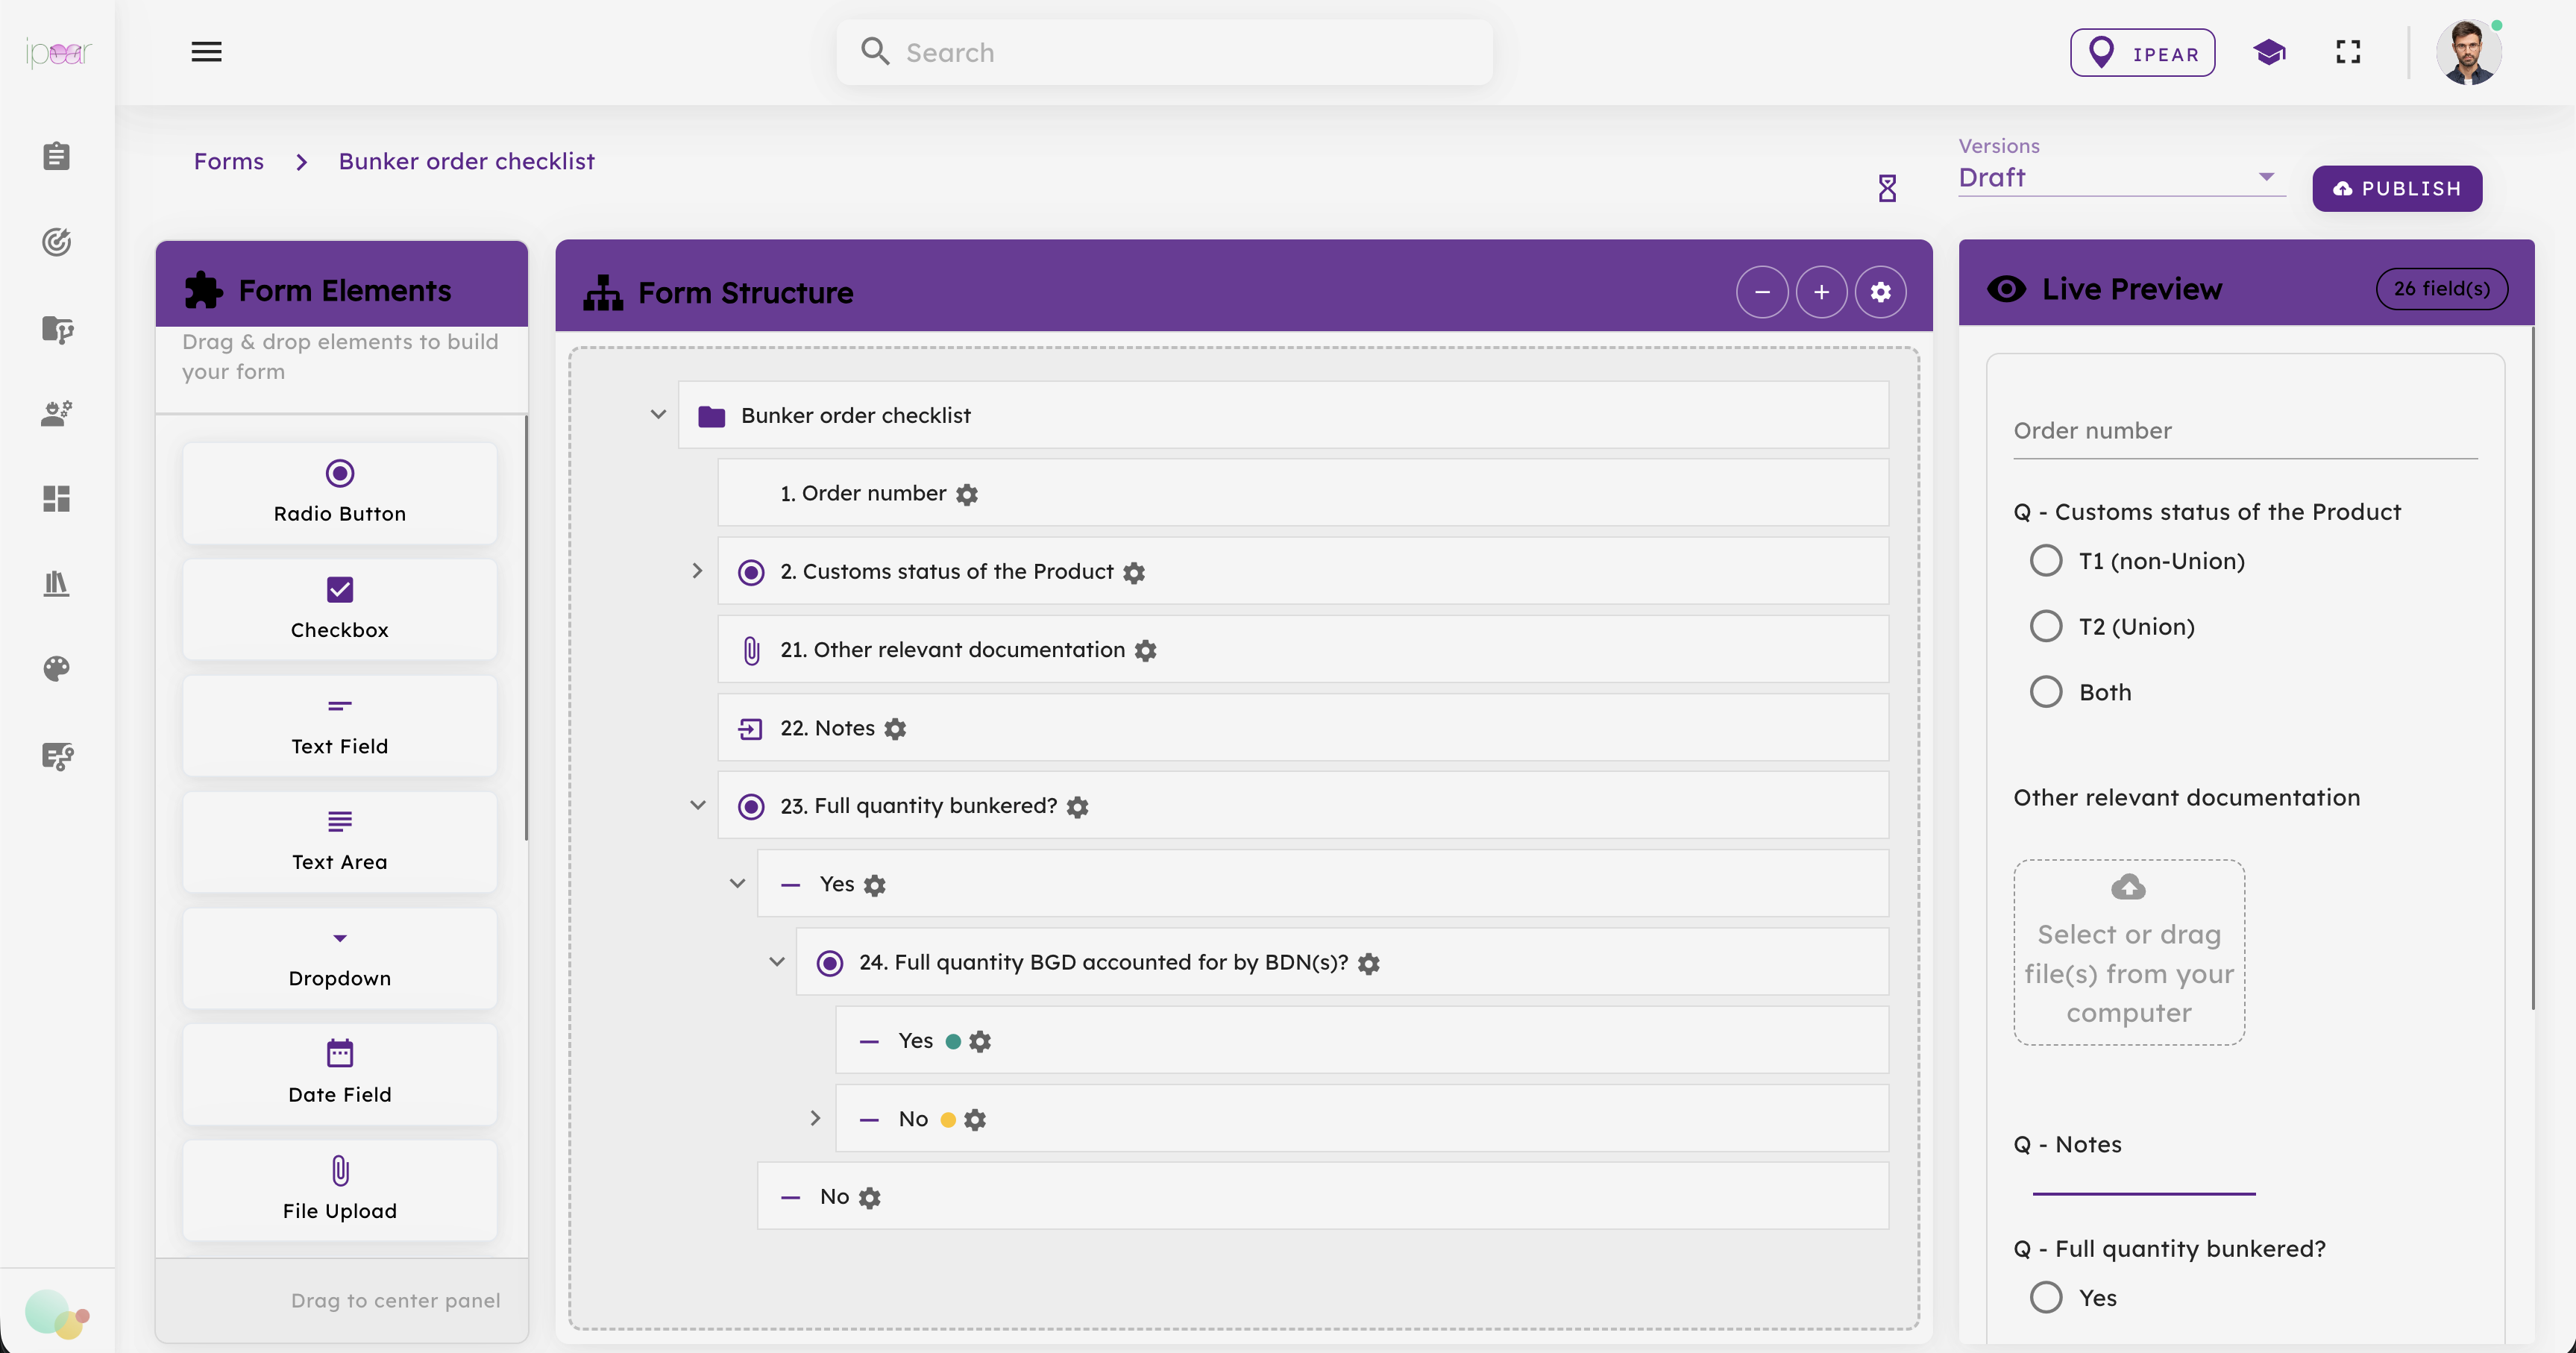
Task: Click the Order number preview input
Action: pyautogui.click(x=2245, y=432)
